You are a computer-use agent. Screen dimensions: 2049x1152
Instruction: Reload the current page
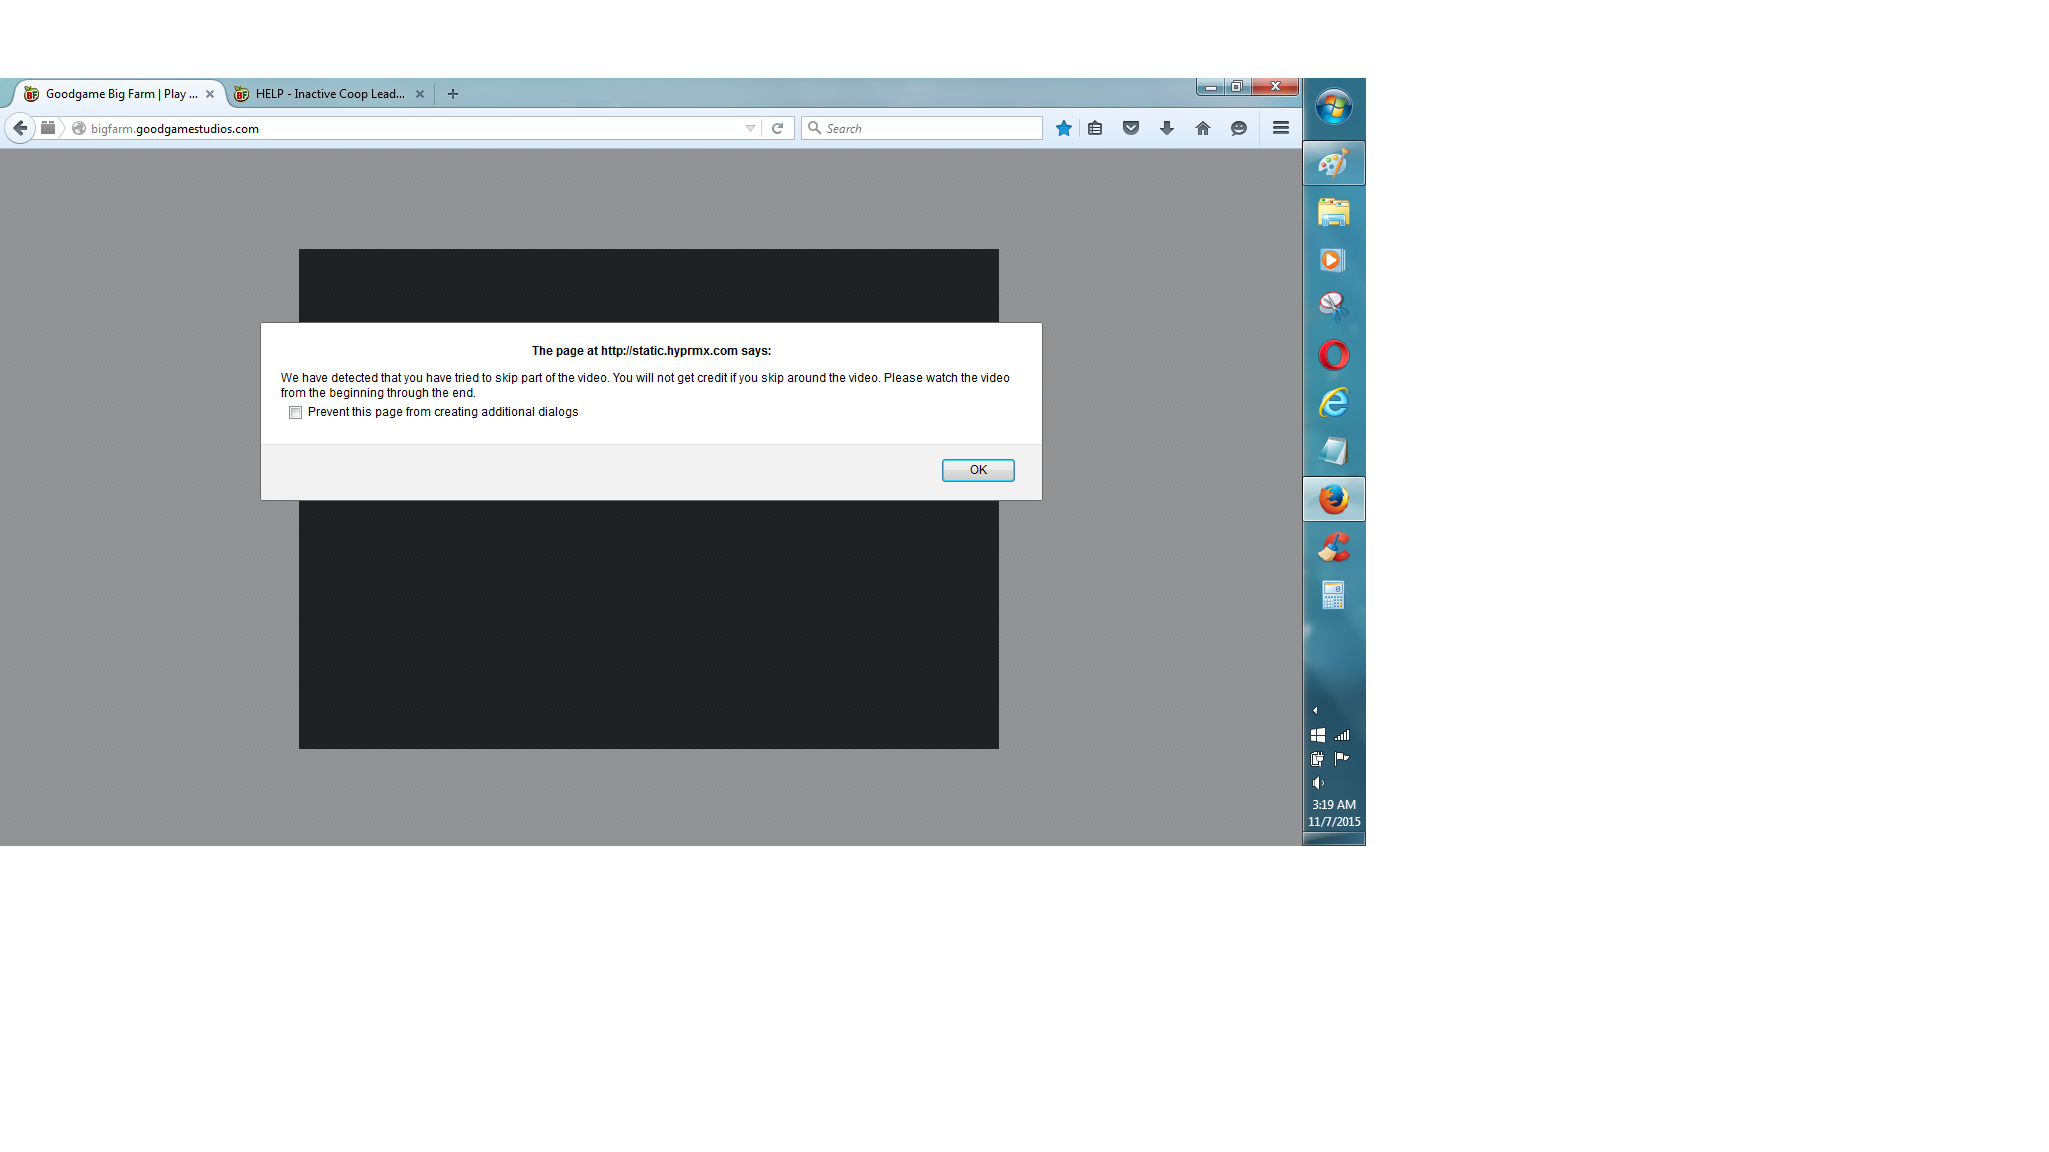777,128
